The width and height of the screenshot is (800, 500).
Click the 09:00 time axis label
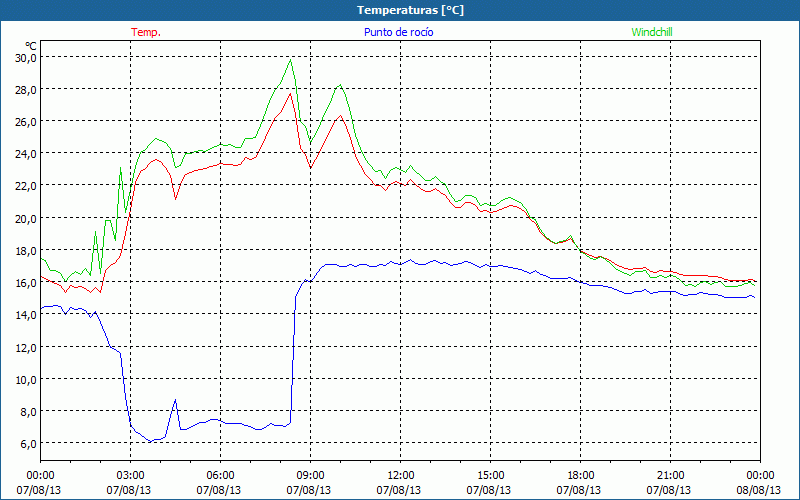pyautogui.click(x=310, y=476)
